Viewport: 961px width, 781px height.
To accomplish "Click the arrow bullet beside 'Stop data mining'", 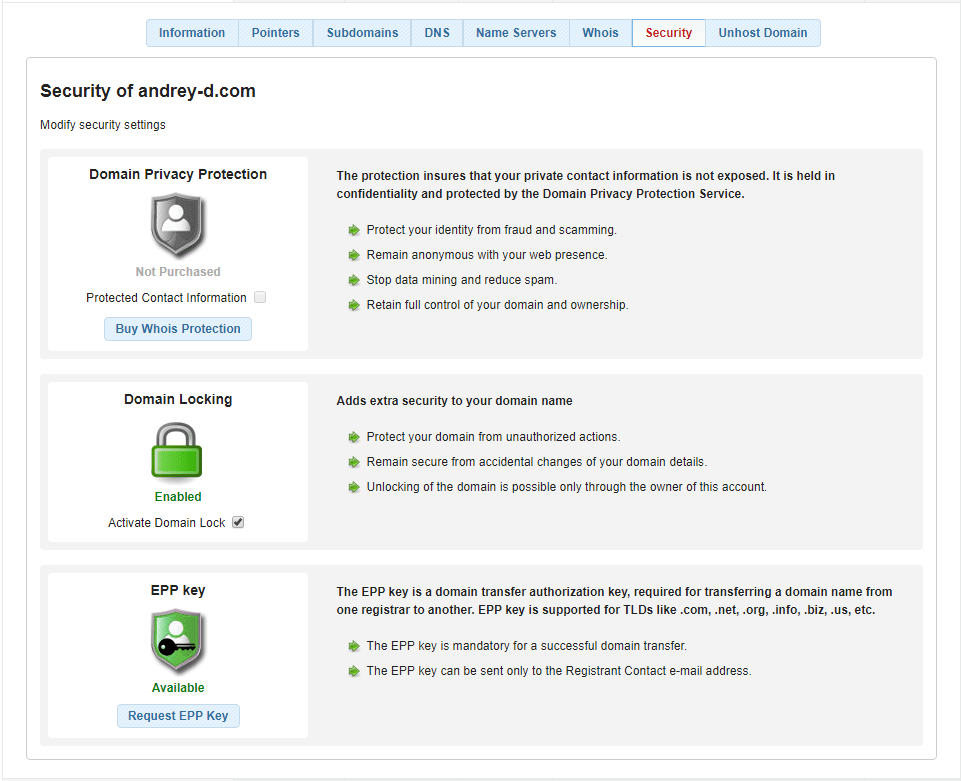I will pyautogui.click(x=354, y=280).
